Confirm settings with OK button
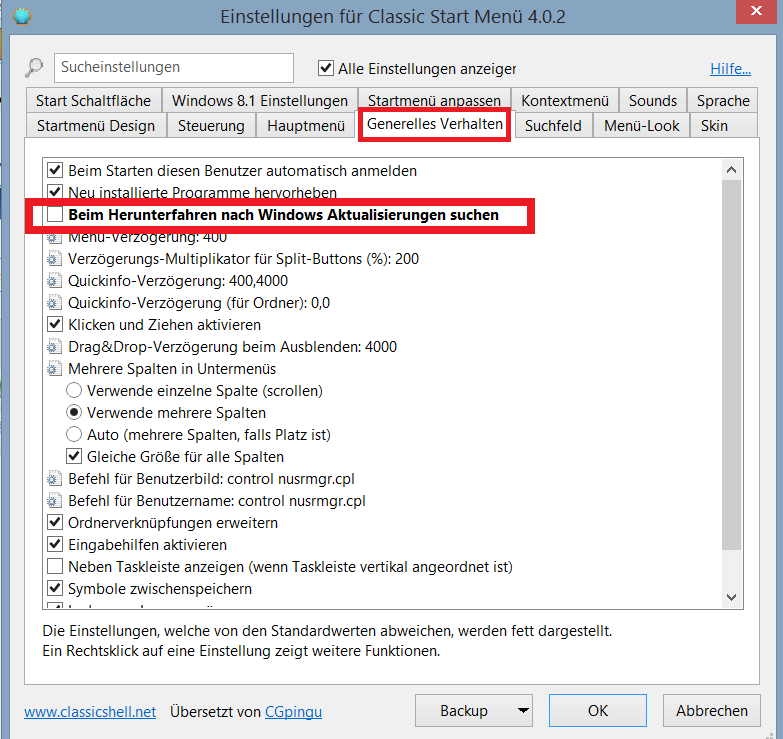 pyautogui.click(x=598, y=711)
